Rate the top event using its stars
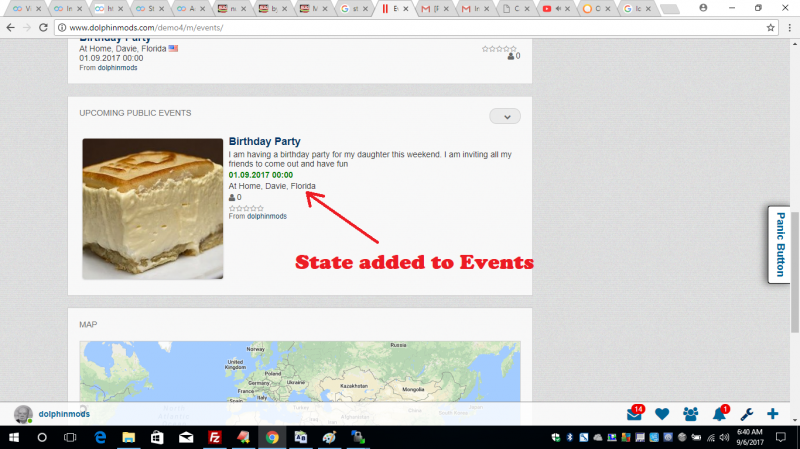 tap(499, 49)
